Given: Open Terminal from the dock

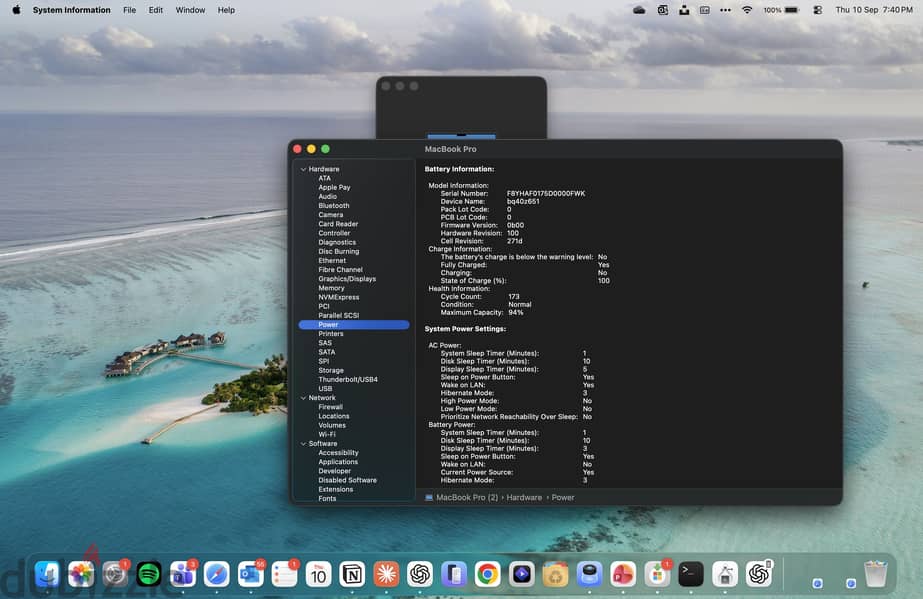Looking at the screenshot, I should 691,574.
